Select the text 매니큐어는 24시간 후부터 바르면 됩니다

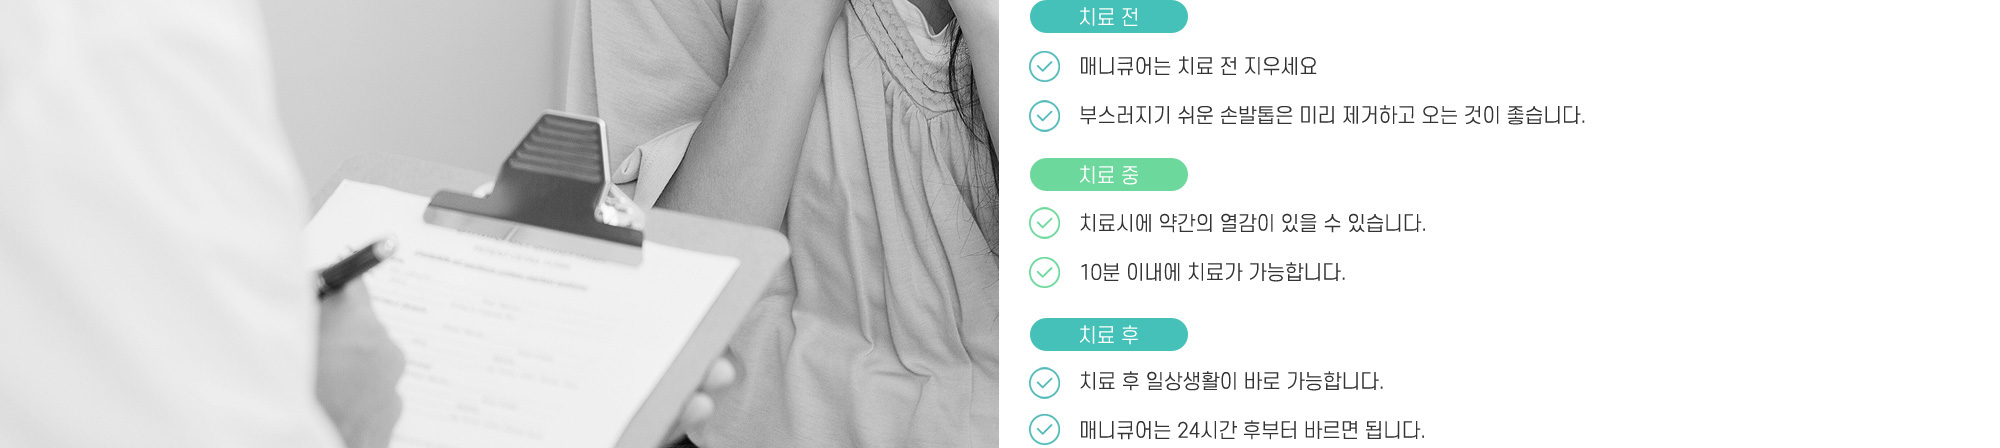(x=1252, y=430)
